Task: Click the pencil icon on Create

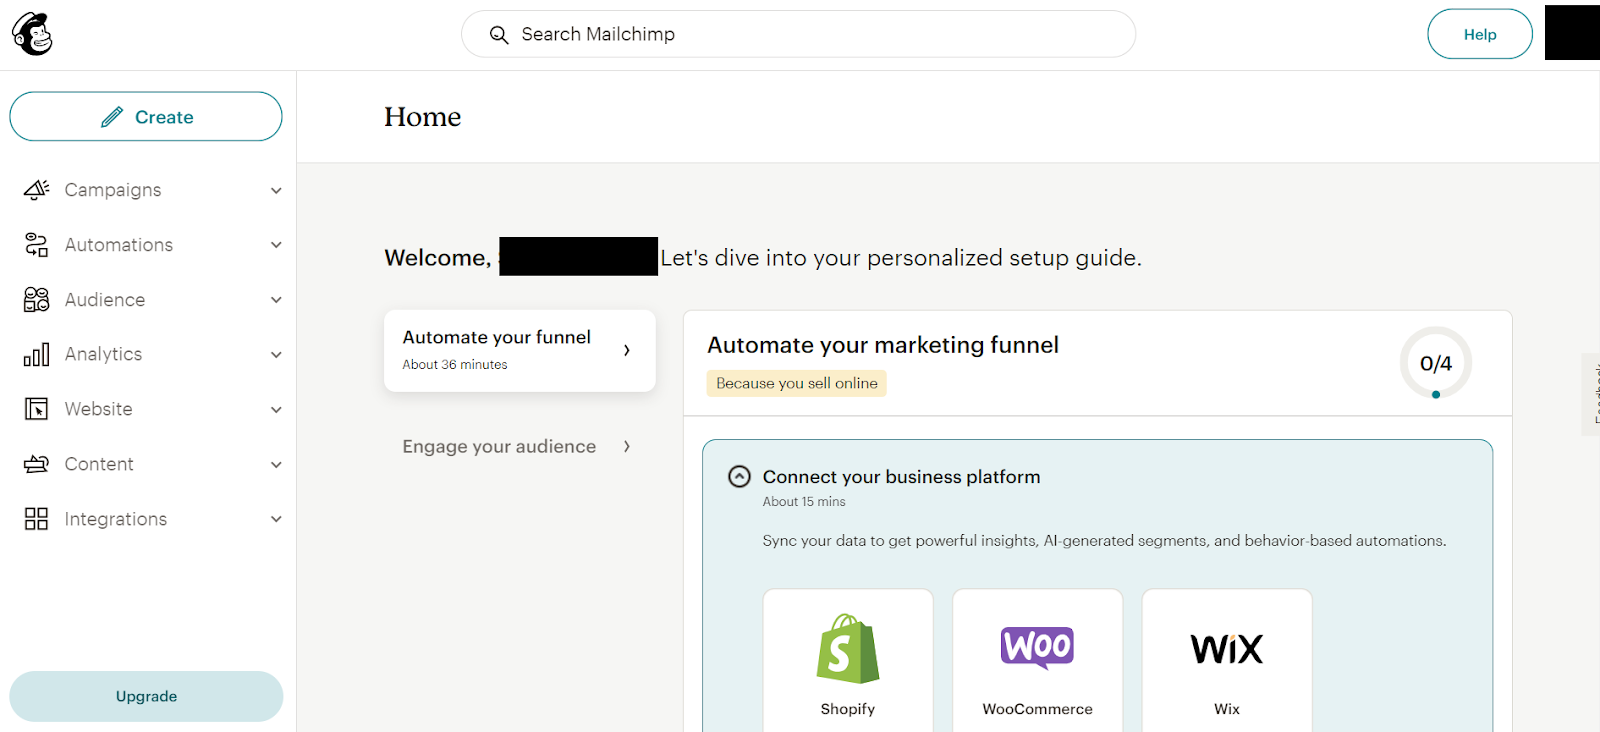Action: pyautogui.click(x=112, y=117)
